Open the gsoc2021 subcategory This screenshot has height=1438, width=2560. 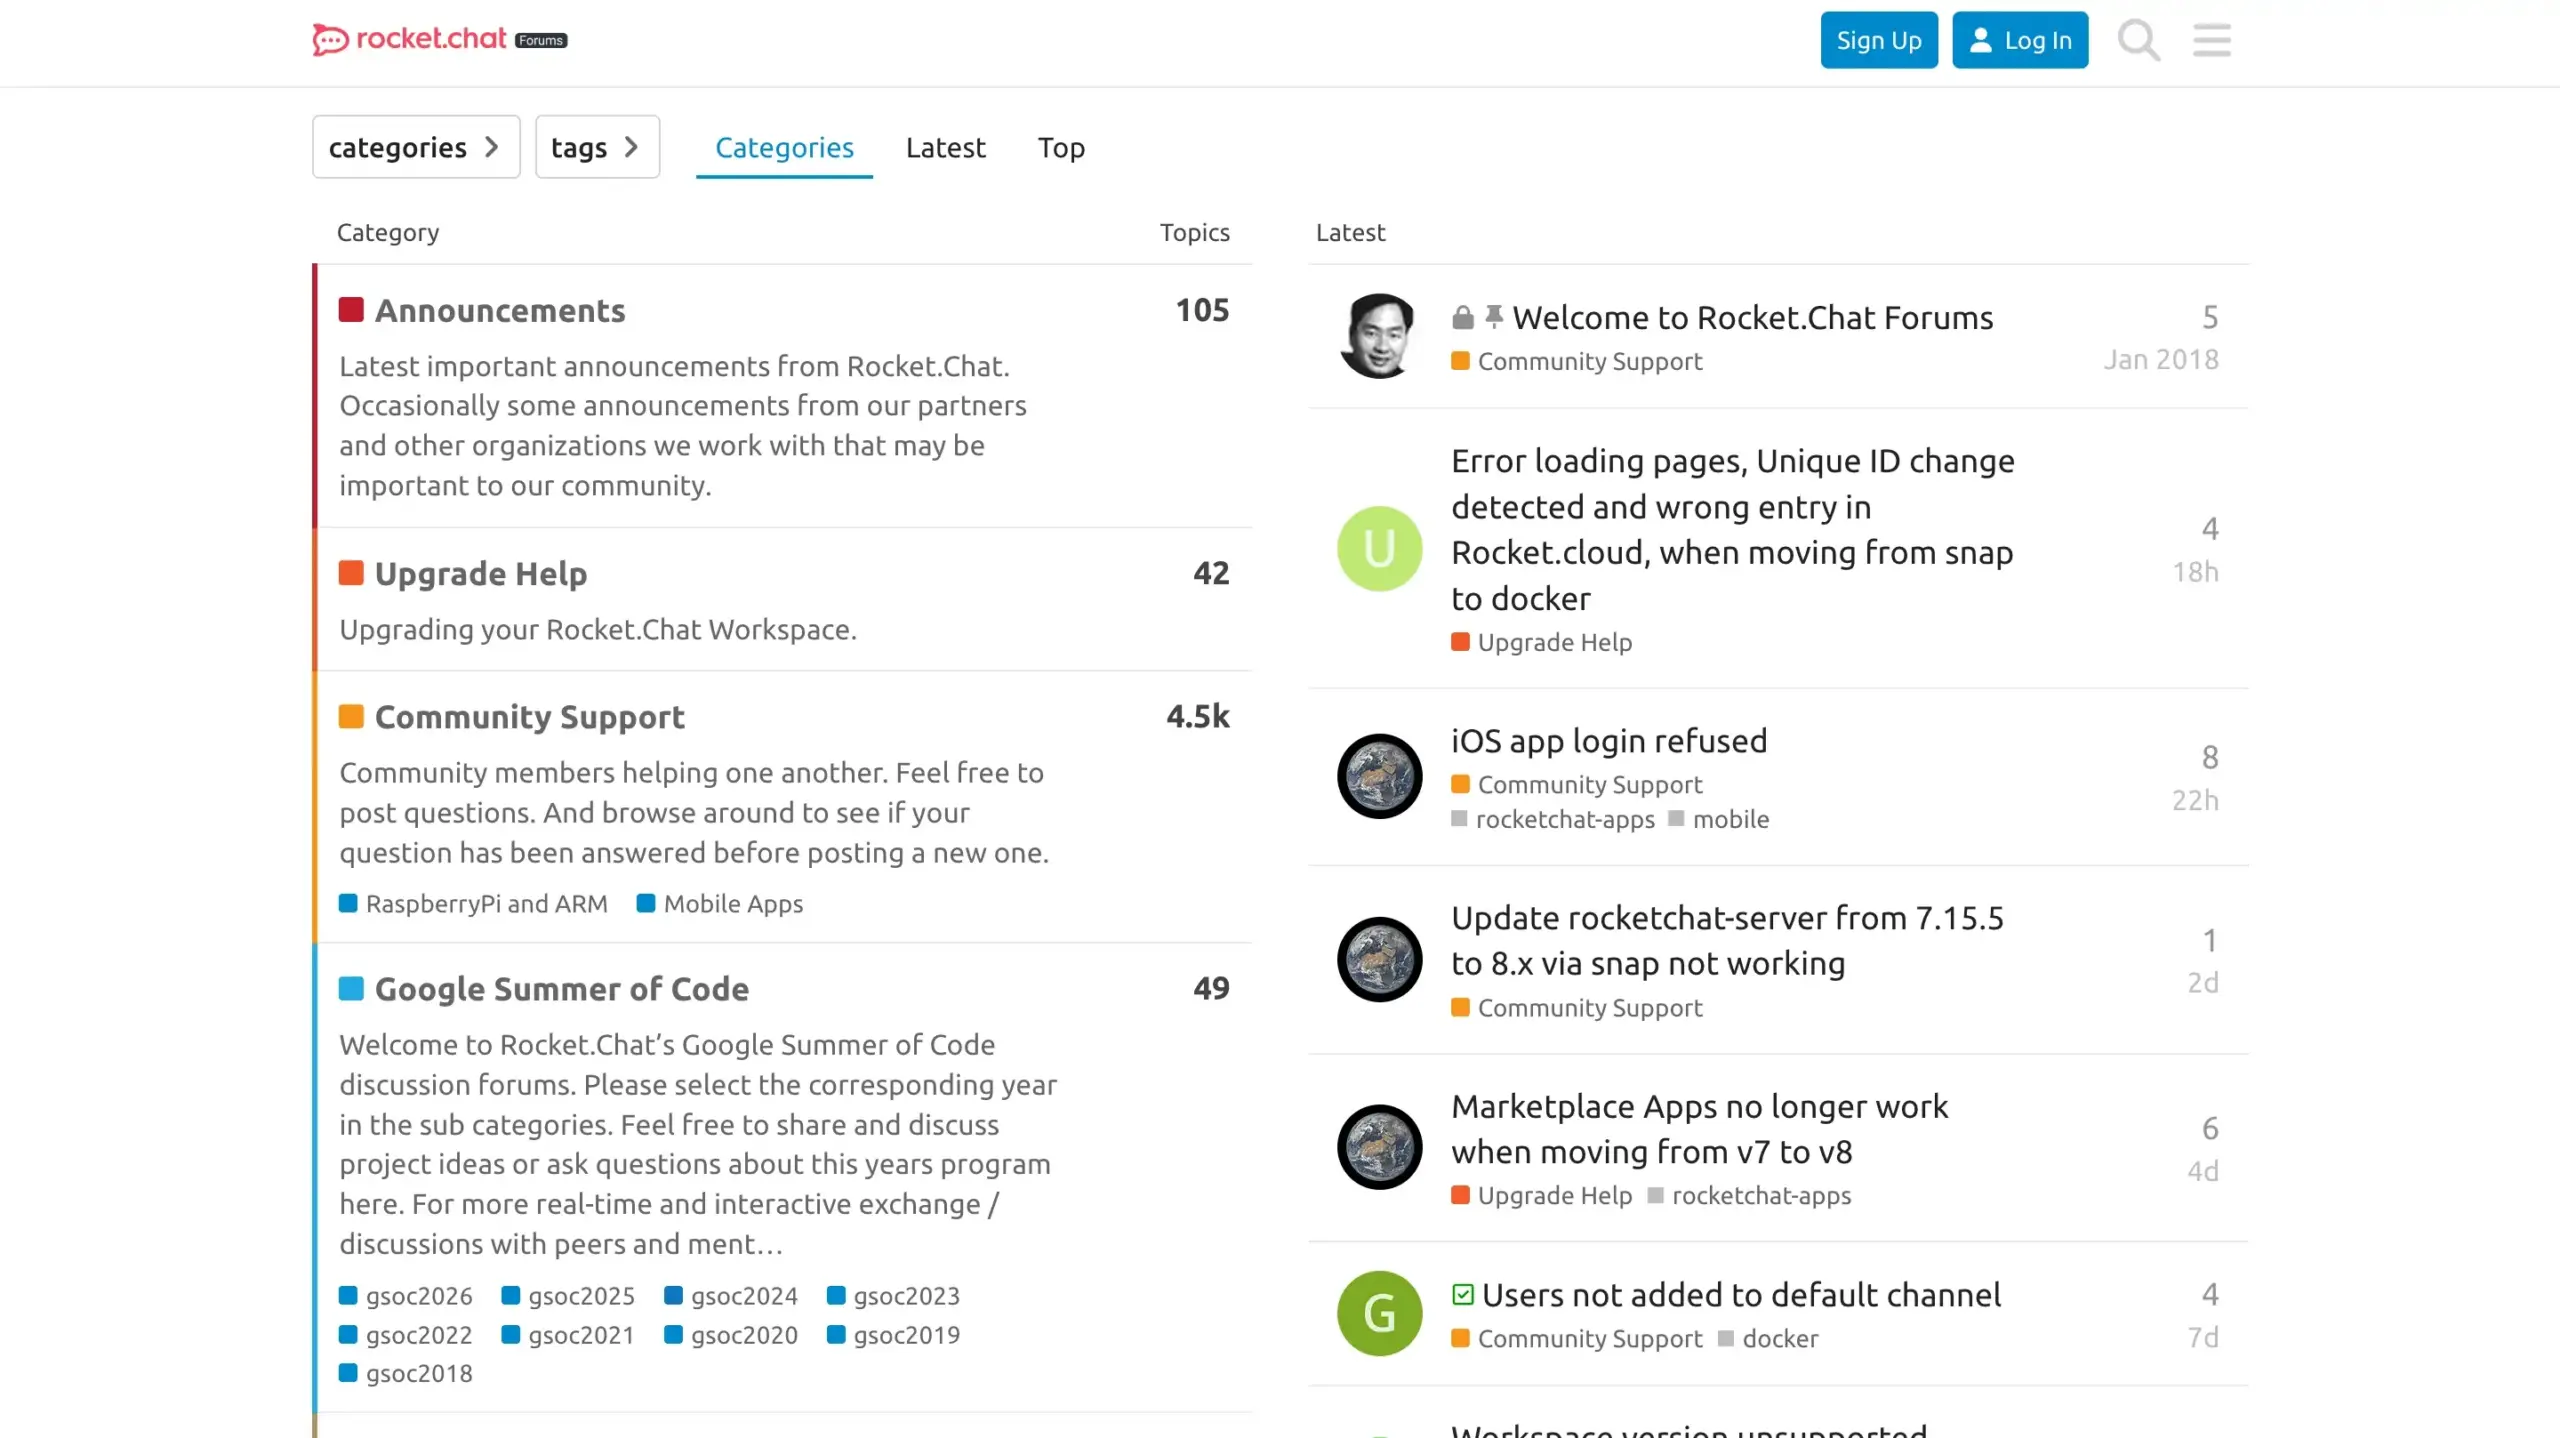[568, 1335]
